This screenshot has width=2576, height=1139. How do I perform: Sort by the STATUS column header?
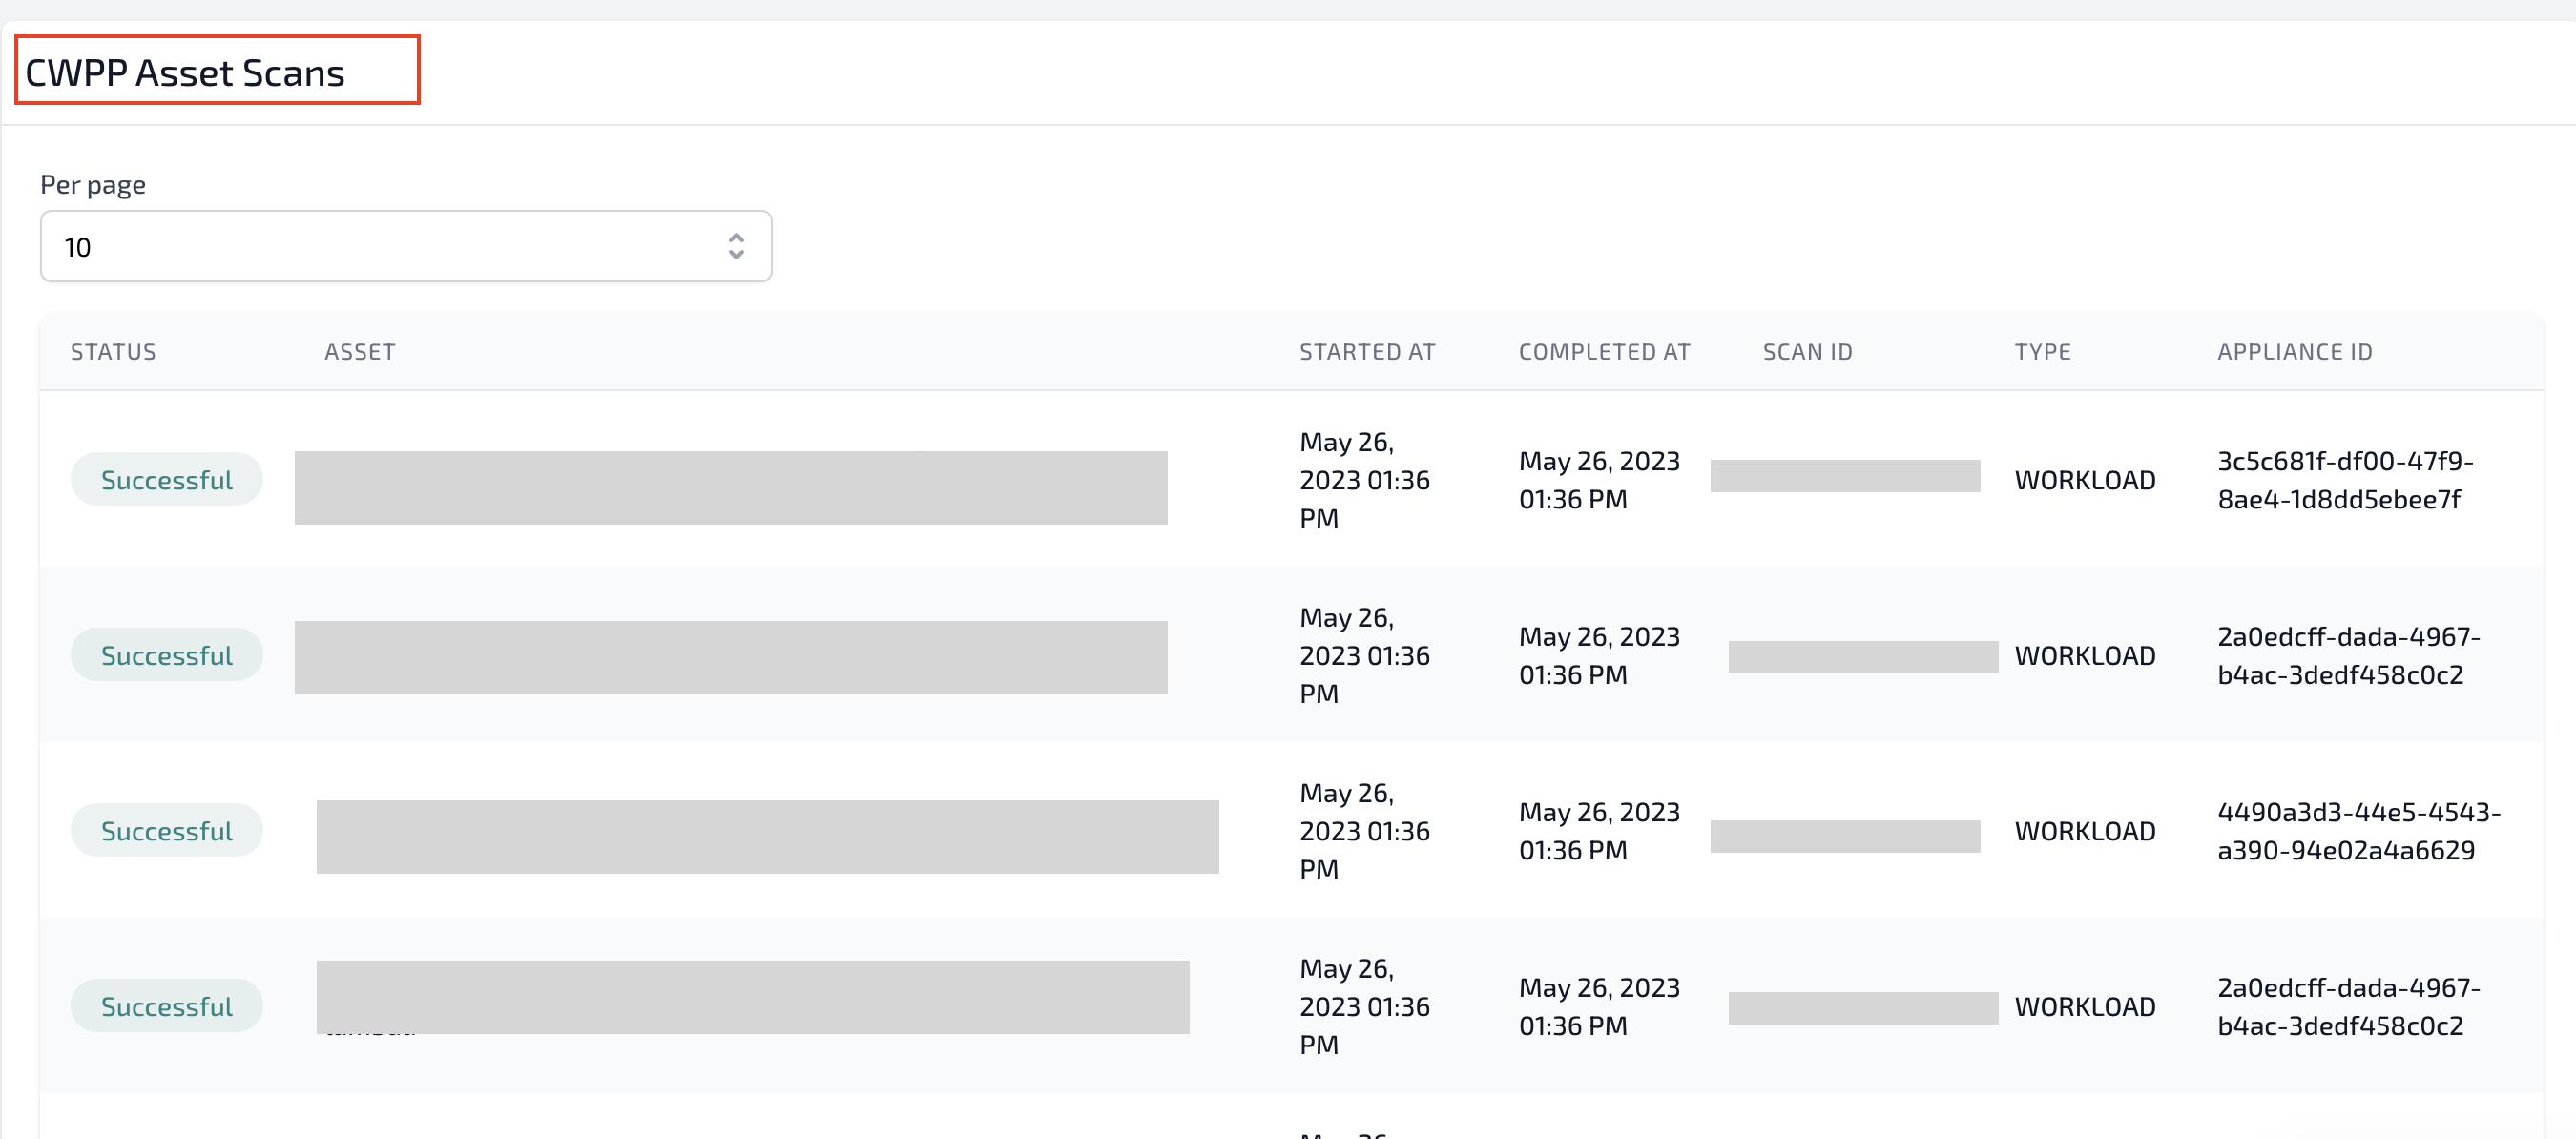click(113, 352)
